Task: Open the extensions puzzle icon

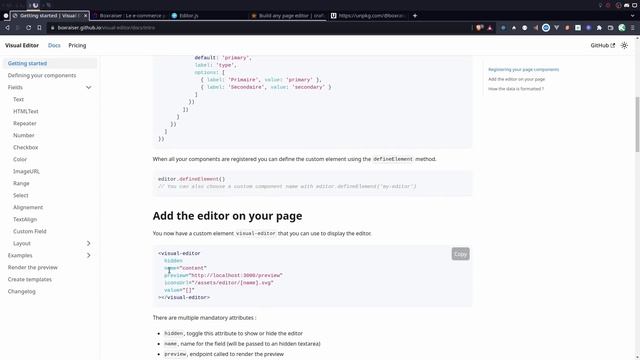Action: [599, 28]
